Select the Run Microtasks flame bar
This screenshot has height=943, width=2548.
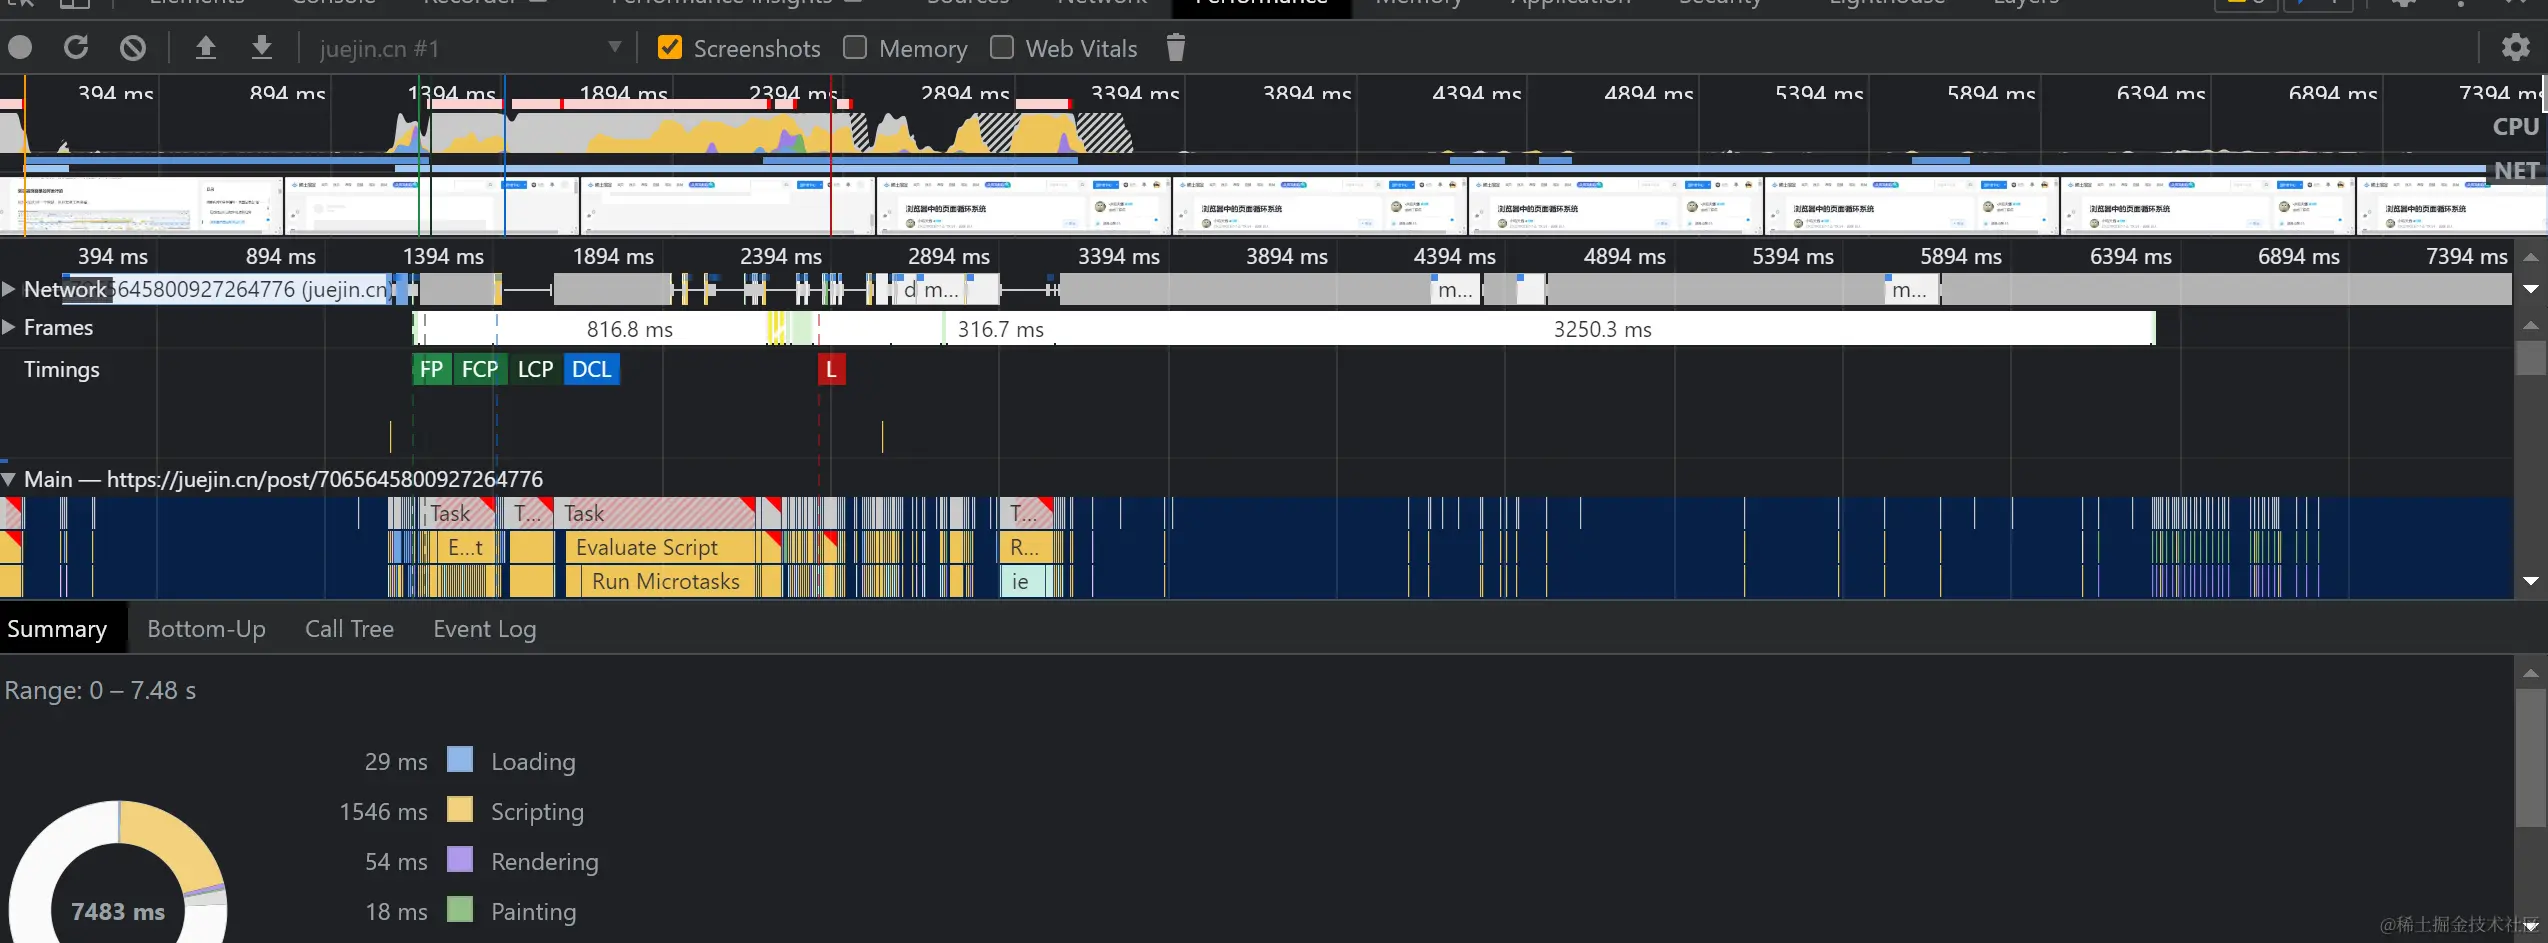666,582
